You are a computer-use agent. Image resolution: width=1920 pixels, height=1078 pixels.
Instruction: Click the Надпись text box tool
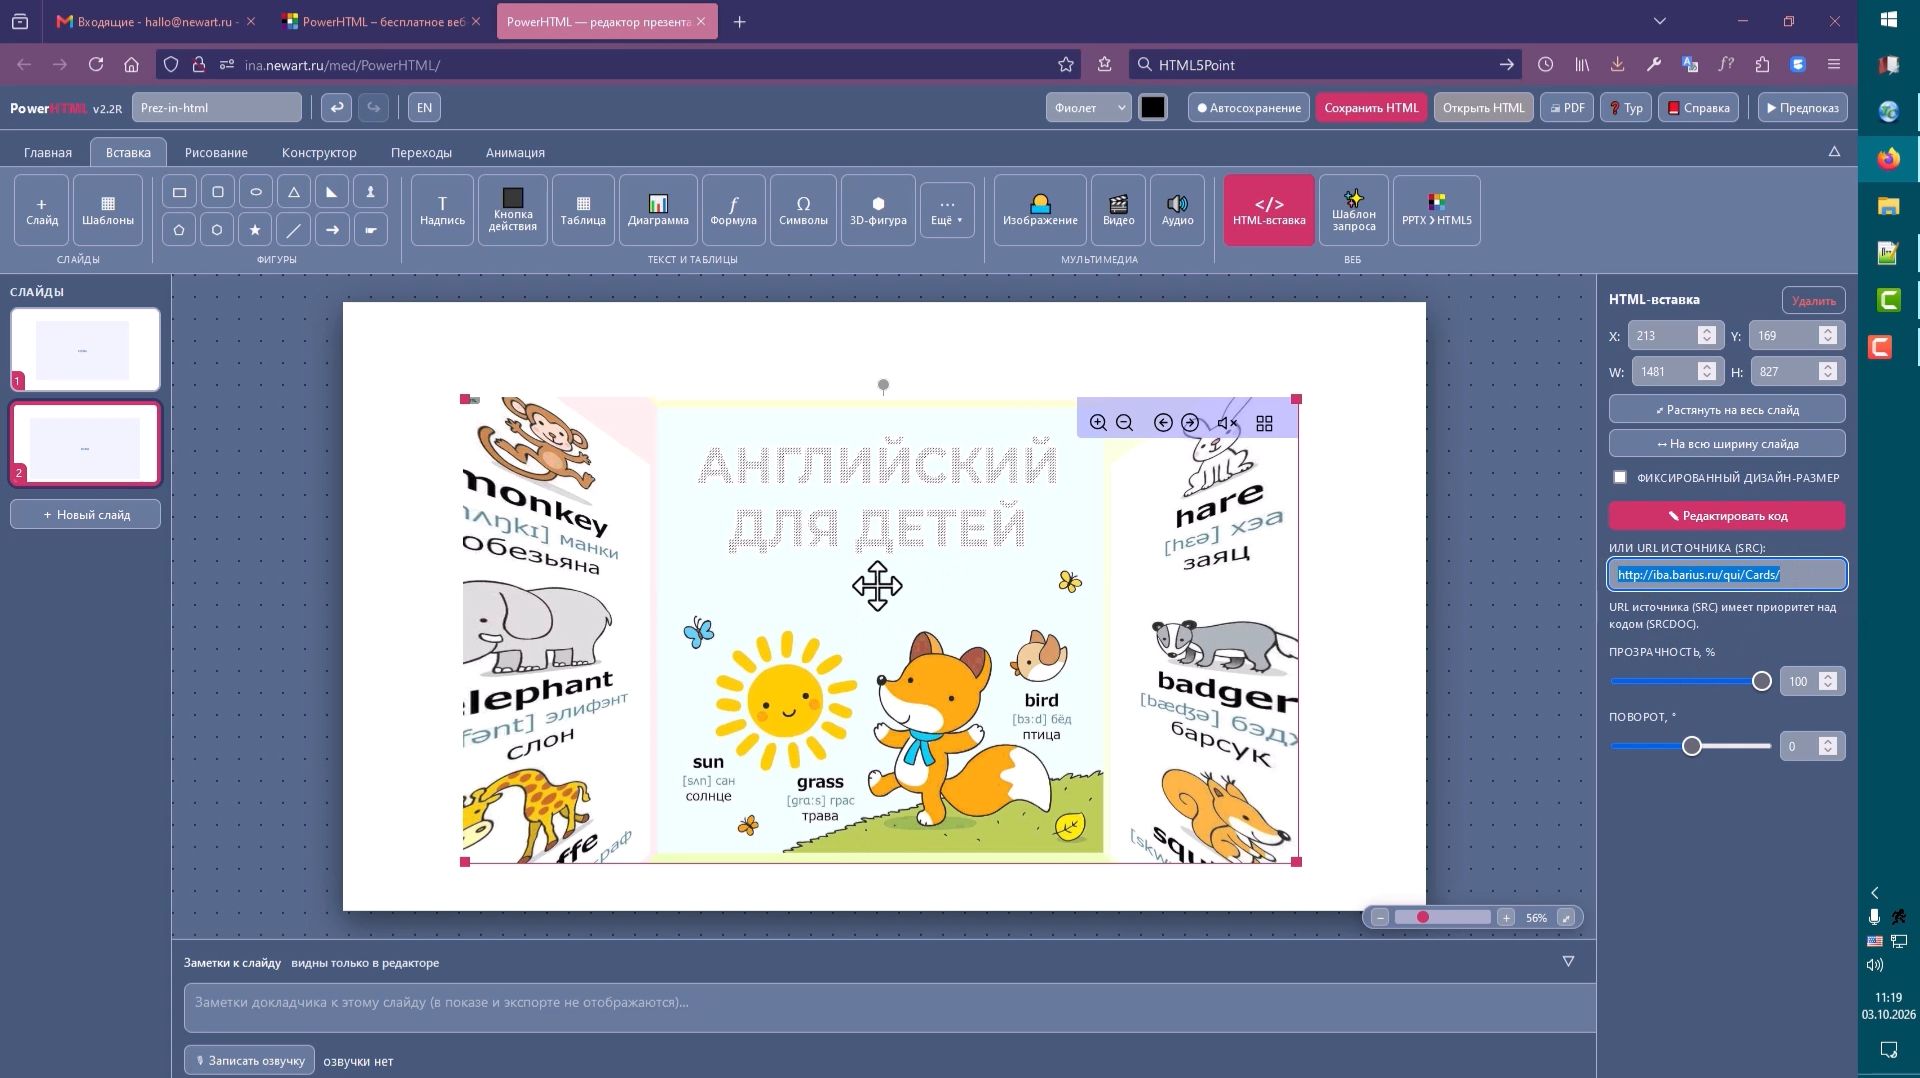coord(442,210)
